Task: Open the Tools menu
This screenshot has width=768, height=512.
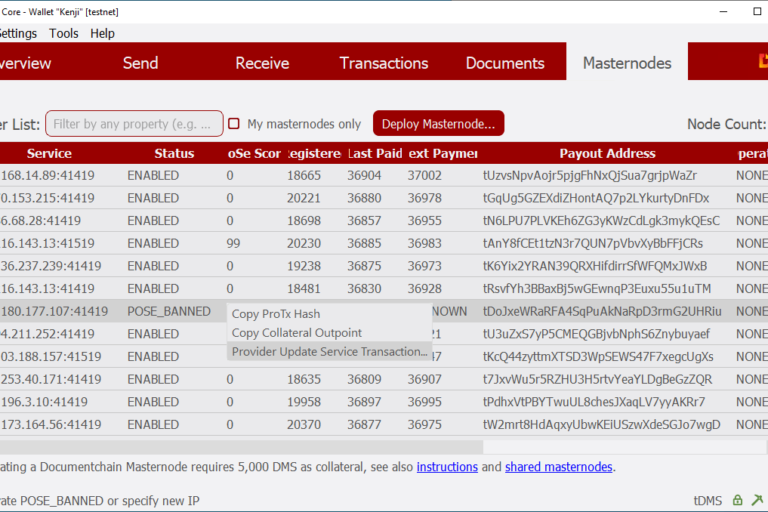Action: coord(64,33)
